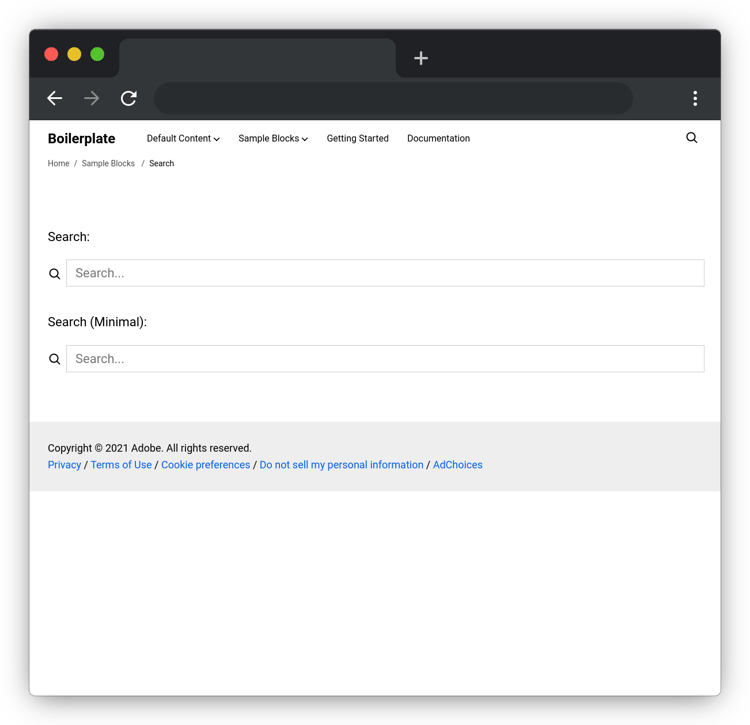Click magnifier icon beside first Search field
This screenshot has width=750, height=725.
click(55, 274)
